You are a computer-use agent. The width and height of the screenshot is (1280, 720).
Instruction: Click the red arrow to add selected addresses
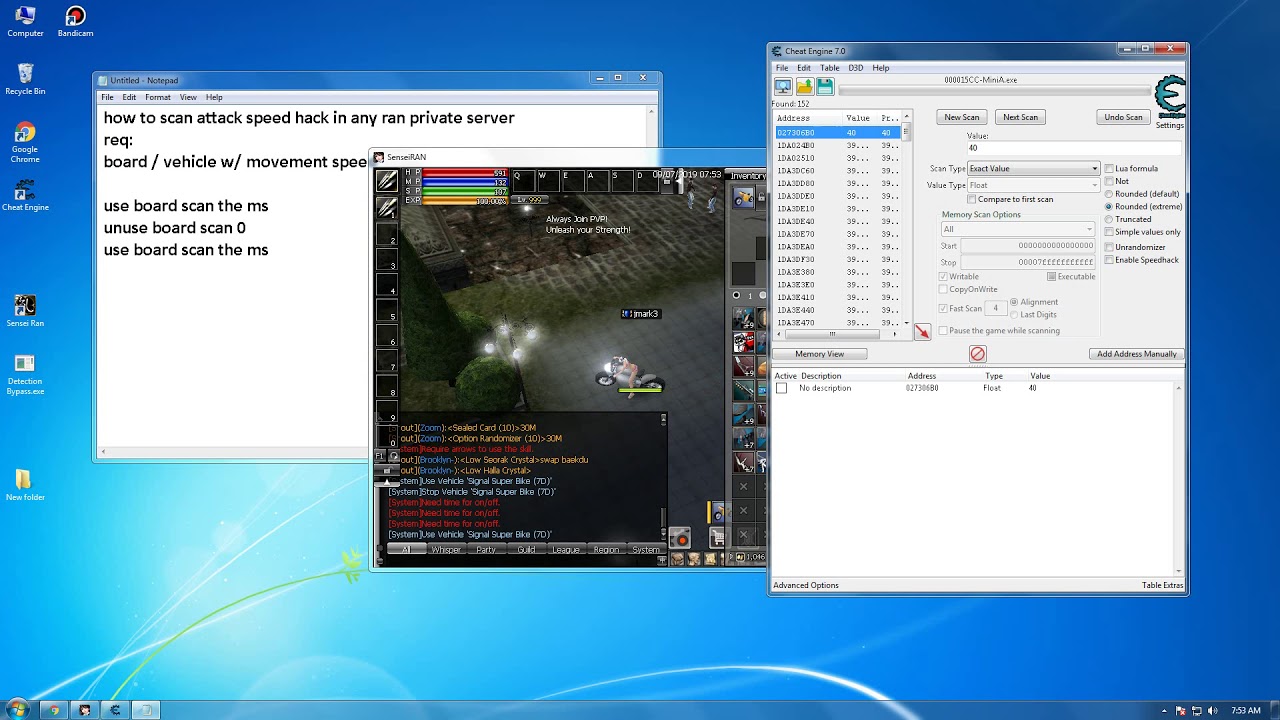coord(922,332)
